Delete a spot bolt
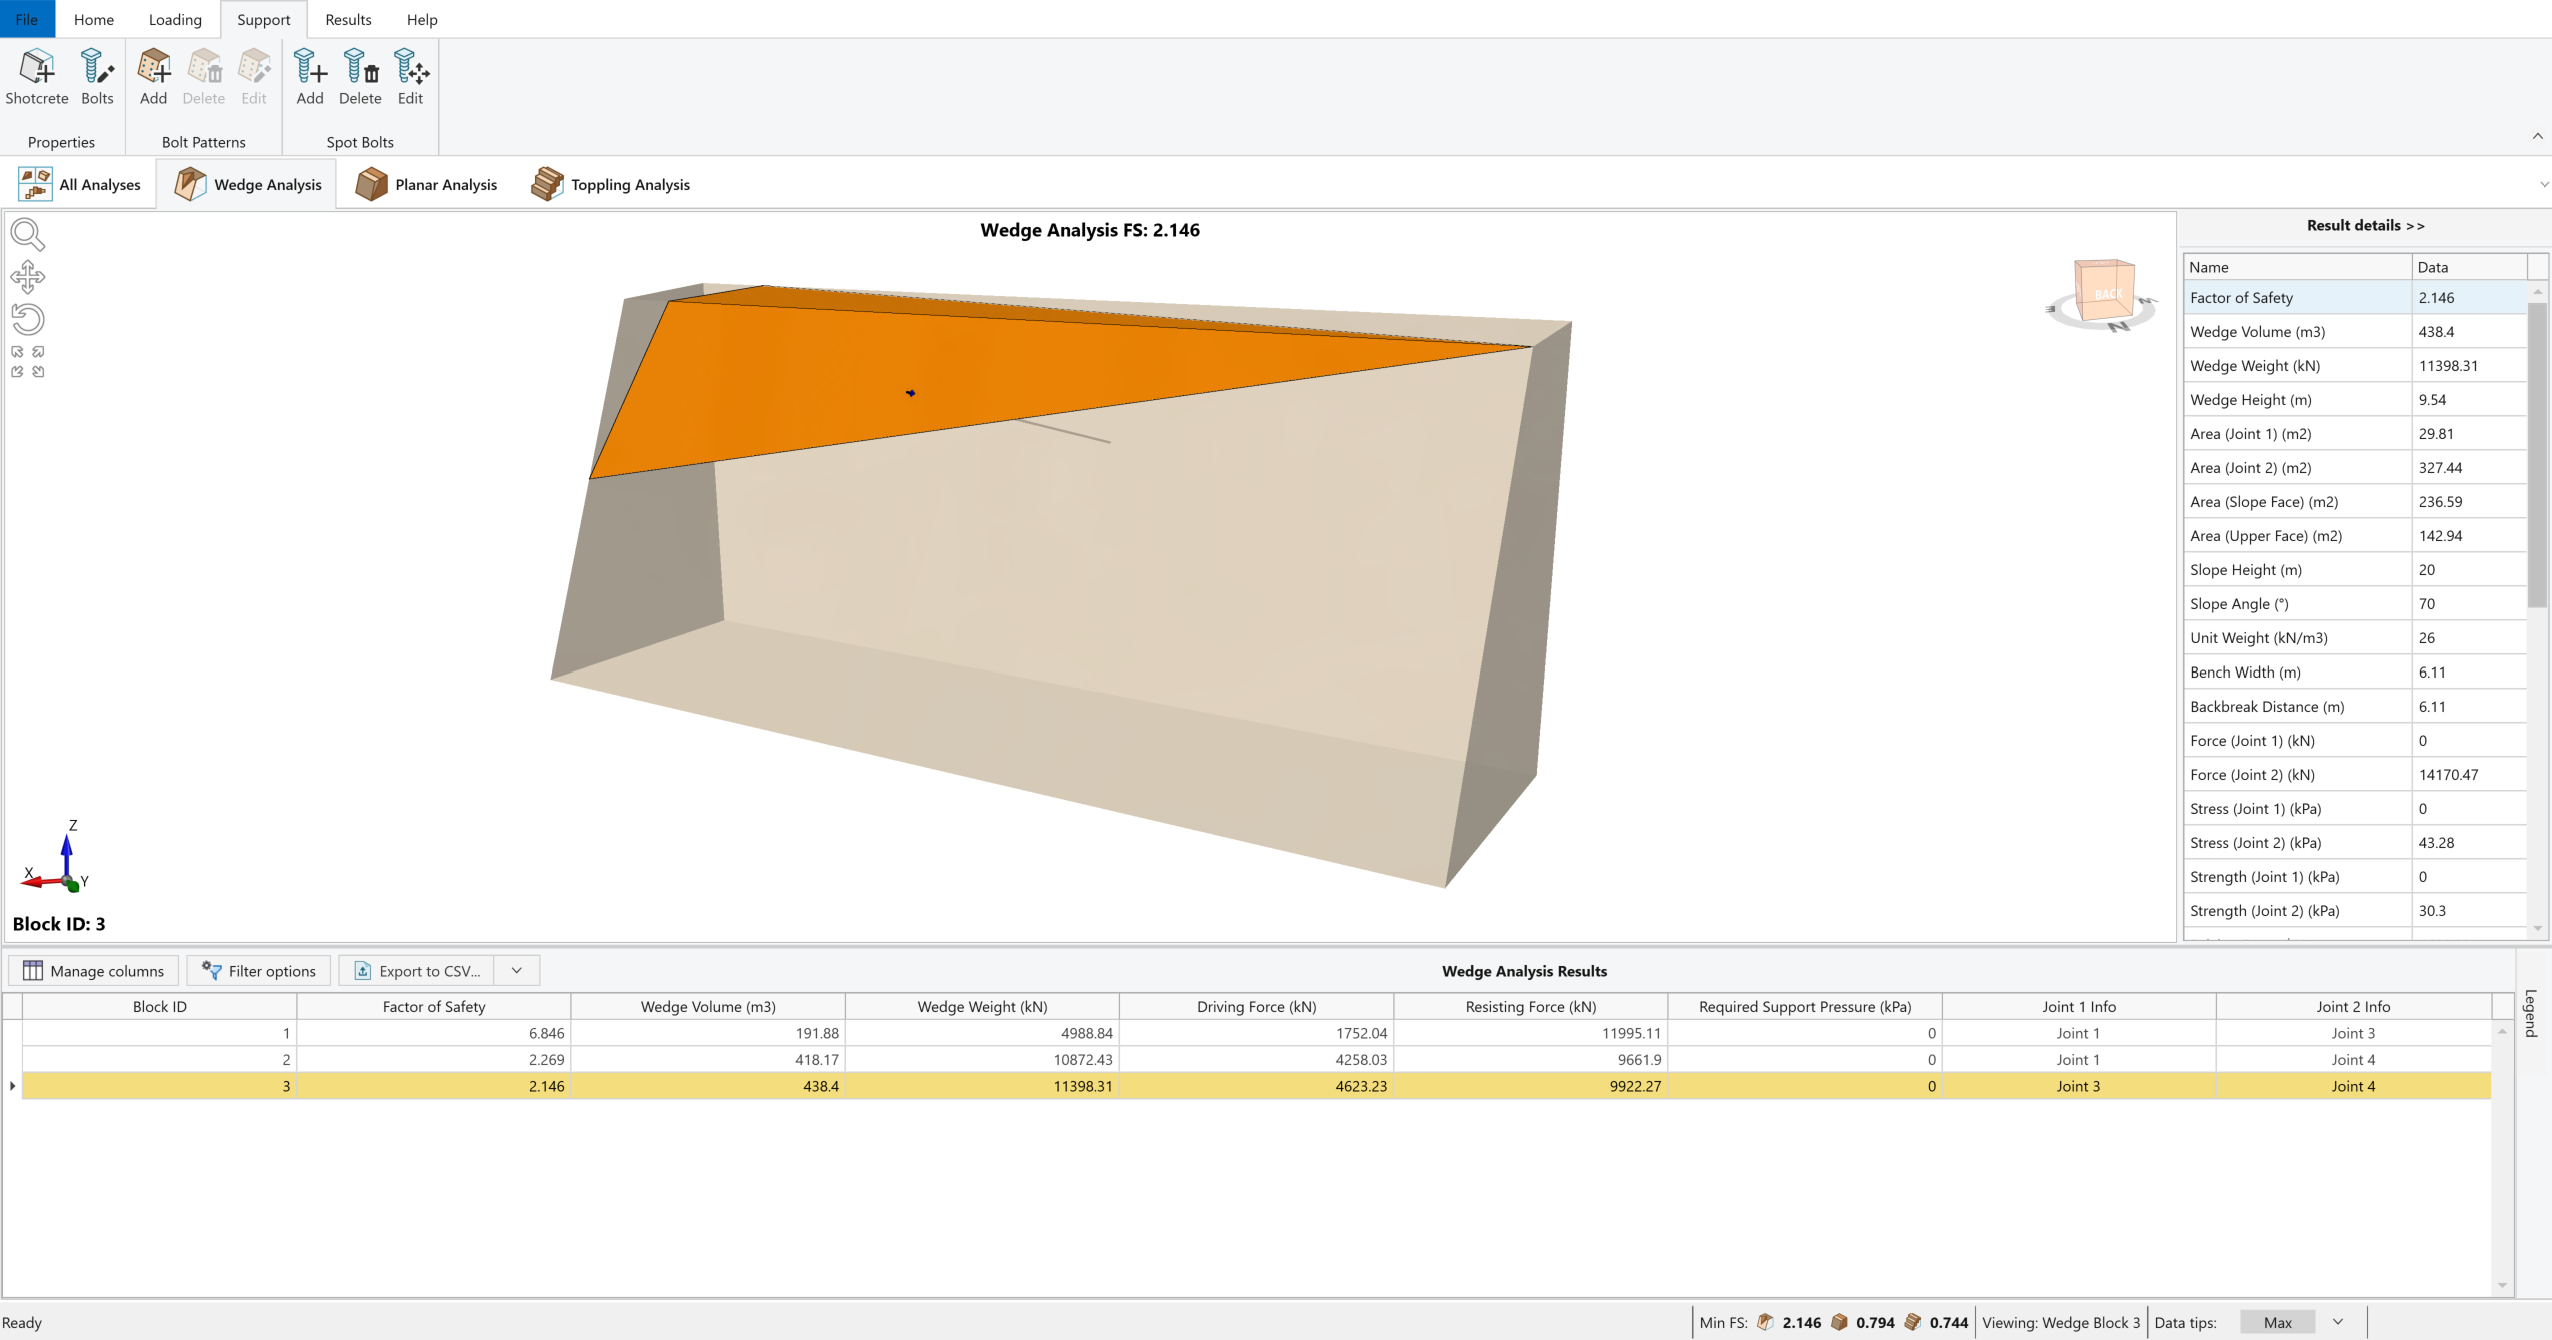The height and width of the screenshot is (1340, 2552). pos(360,77)
